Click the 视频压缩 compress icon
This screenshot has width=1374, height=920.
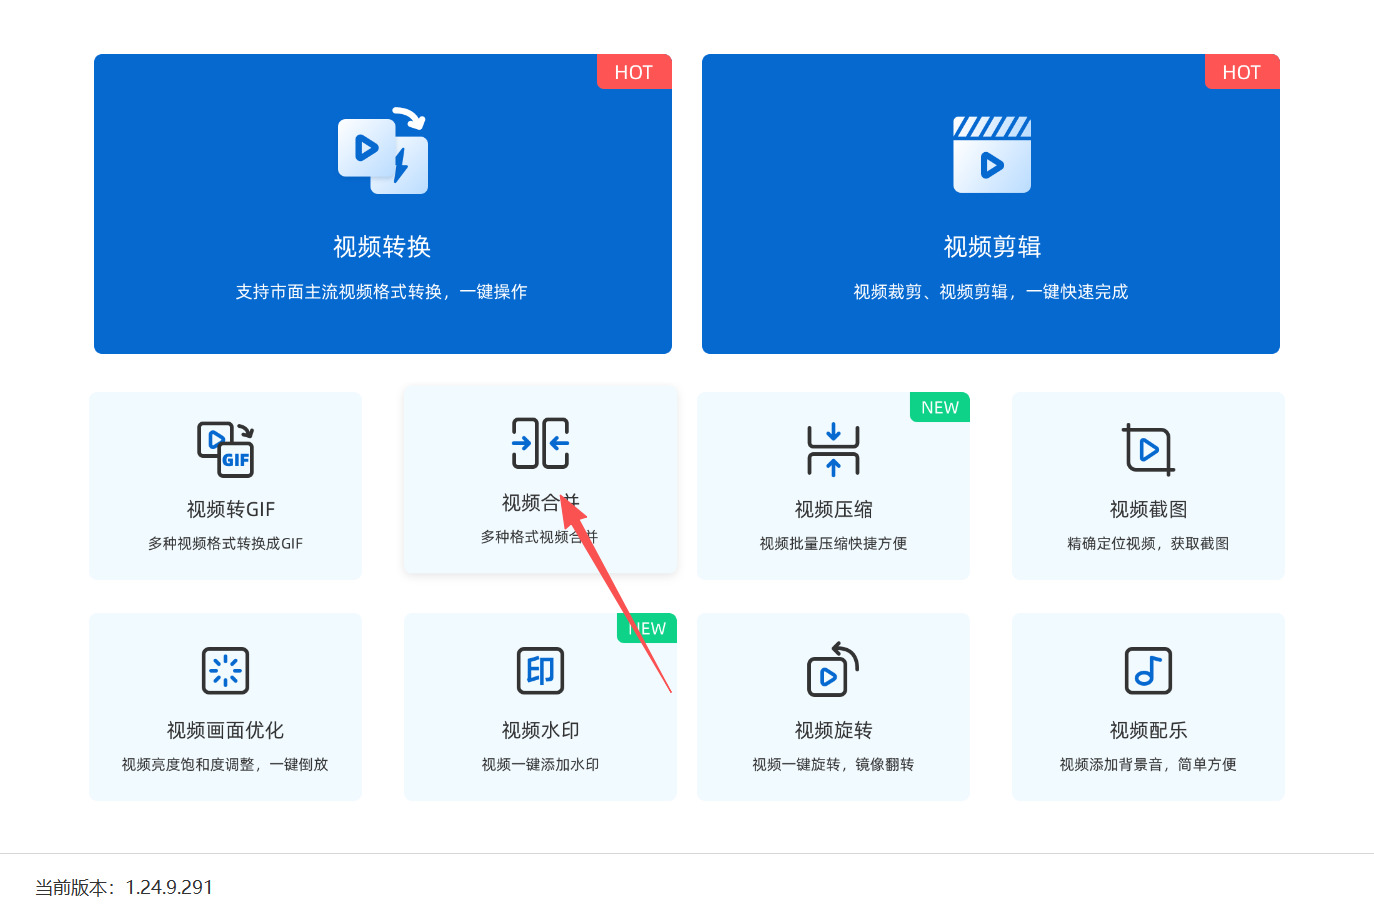[x=834, y=449]
